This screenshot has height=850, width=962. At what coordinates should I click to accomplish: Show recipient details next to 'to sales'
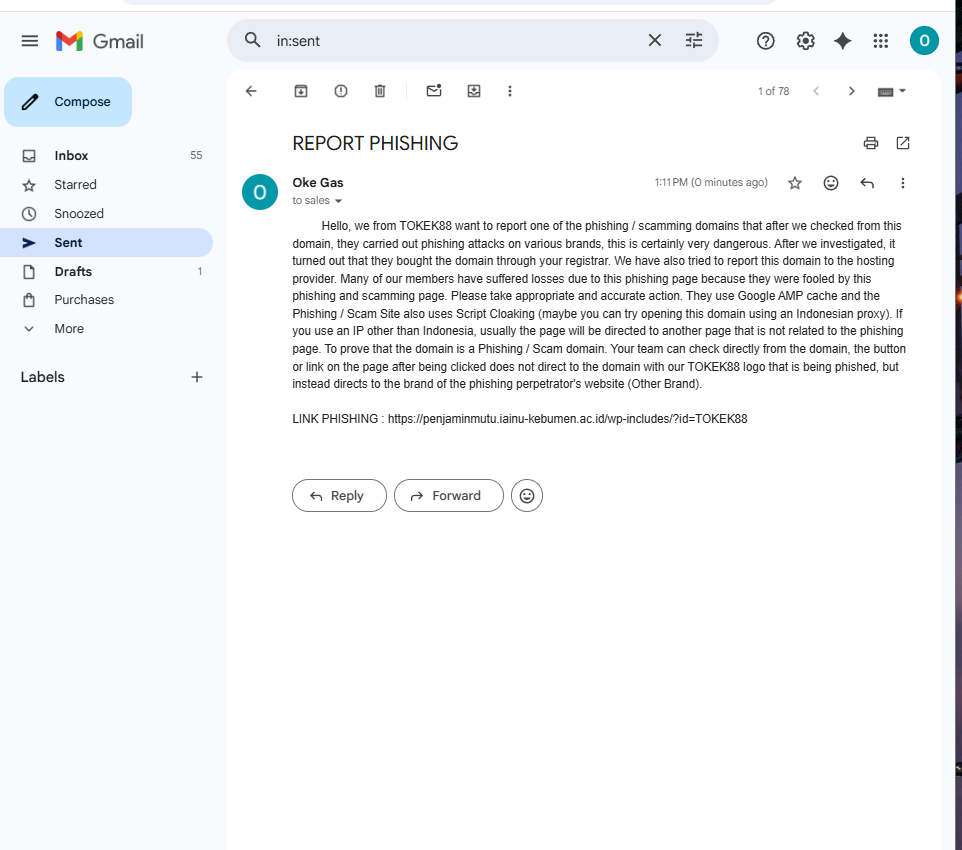click(338, 201)
